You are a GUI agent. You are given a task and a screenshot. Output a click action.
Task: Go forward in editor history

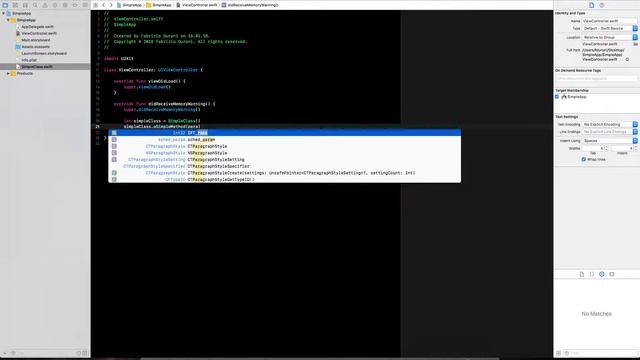click(x=111, y=5)
